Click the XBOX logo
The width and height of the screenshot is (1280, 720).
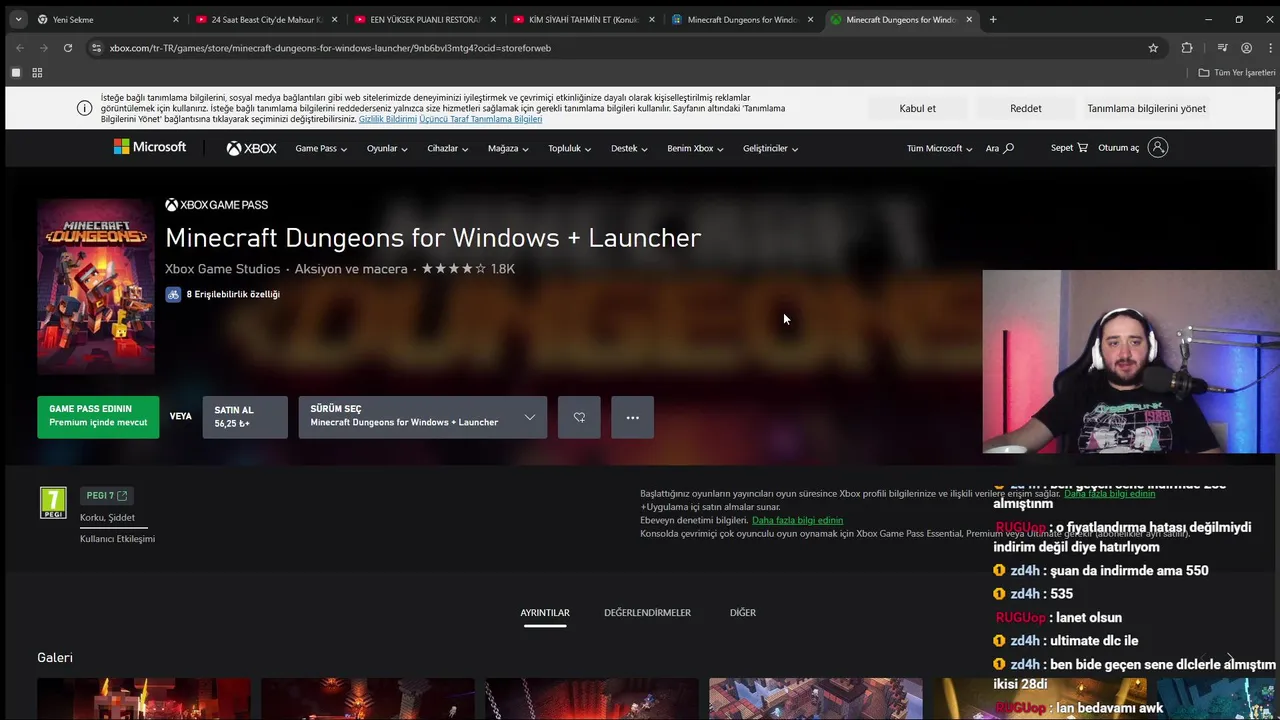click(x=251, y=148)
